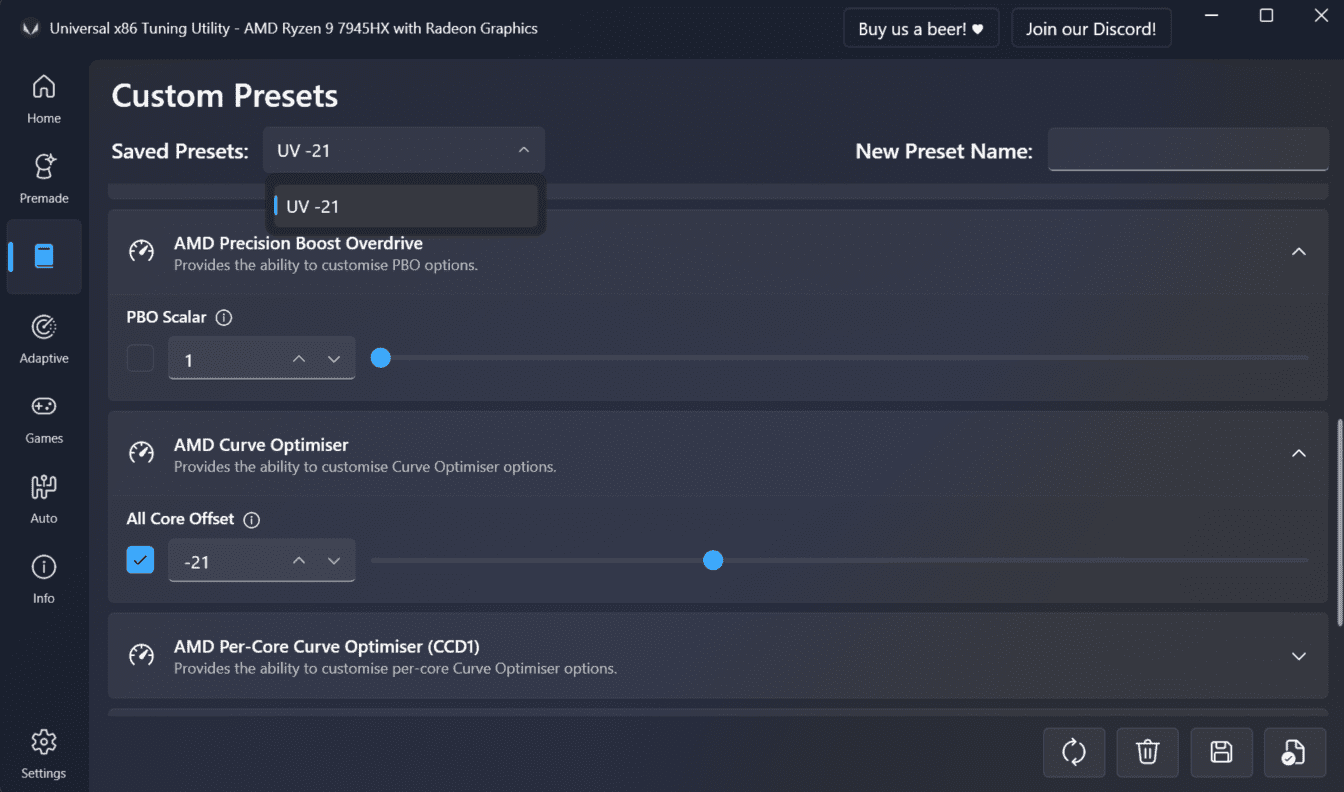This screenshot has width=1344, height=792.
Task: Collapse the AMD Precision Boost Overdrive section
Action: pyautogui.click(x=1299, y=252)
